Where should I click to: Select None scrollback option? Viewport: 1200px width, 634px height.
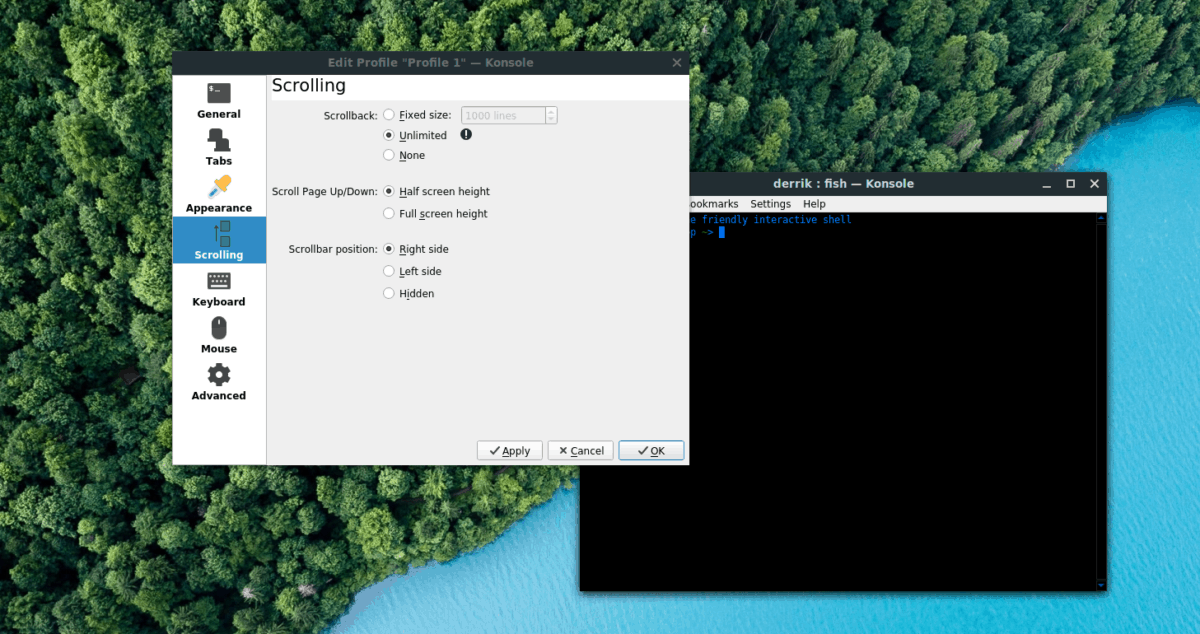(x=404, y=155)
